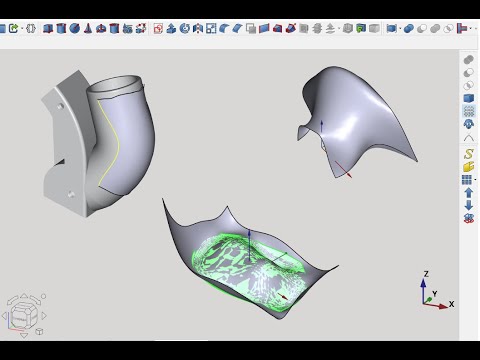Click the curly braces macro icon

coord(31,28)
